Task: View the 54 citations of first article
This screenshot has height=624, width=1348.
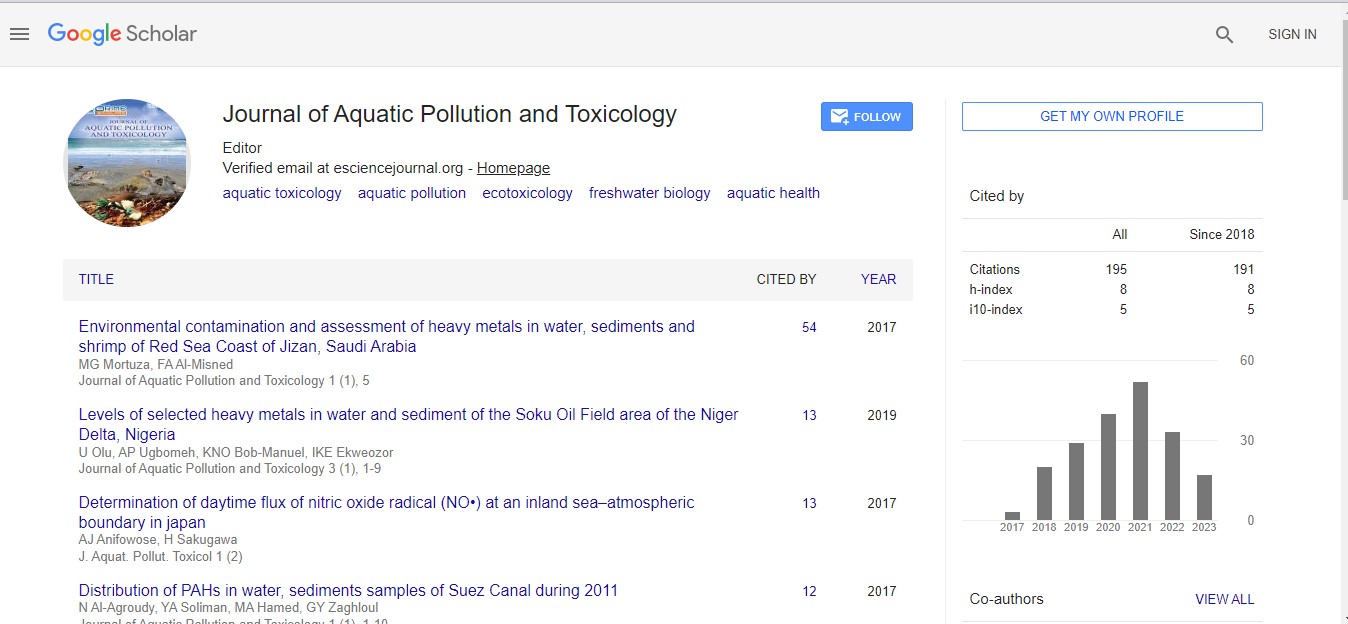Action: tap(809, 327)
